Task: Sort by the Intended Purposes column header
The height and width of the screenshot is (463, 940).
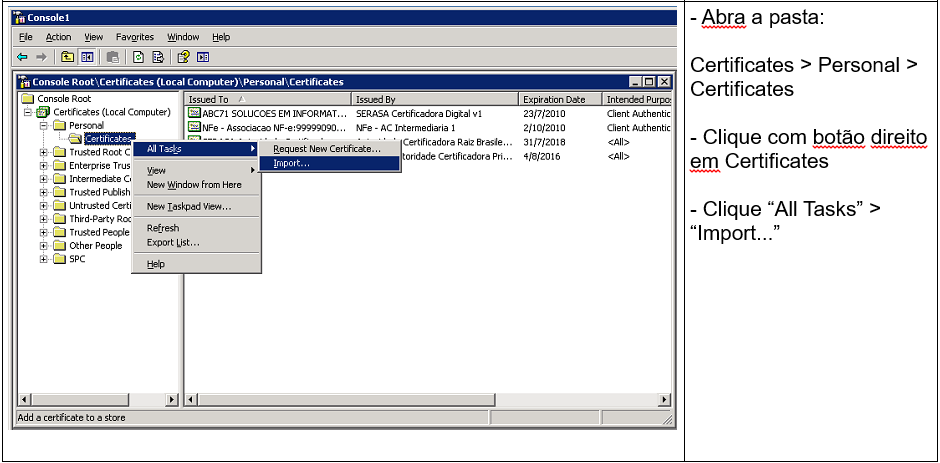Action: tap(637, 99)
